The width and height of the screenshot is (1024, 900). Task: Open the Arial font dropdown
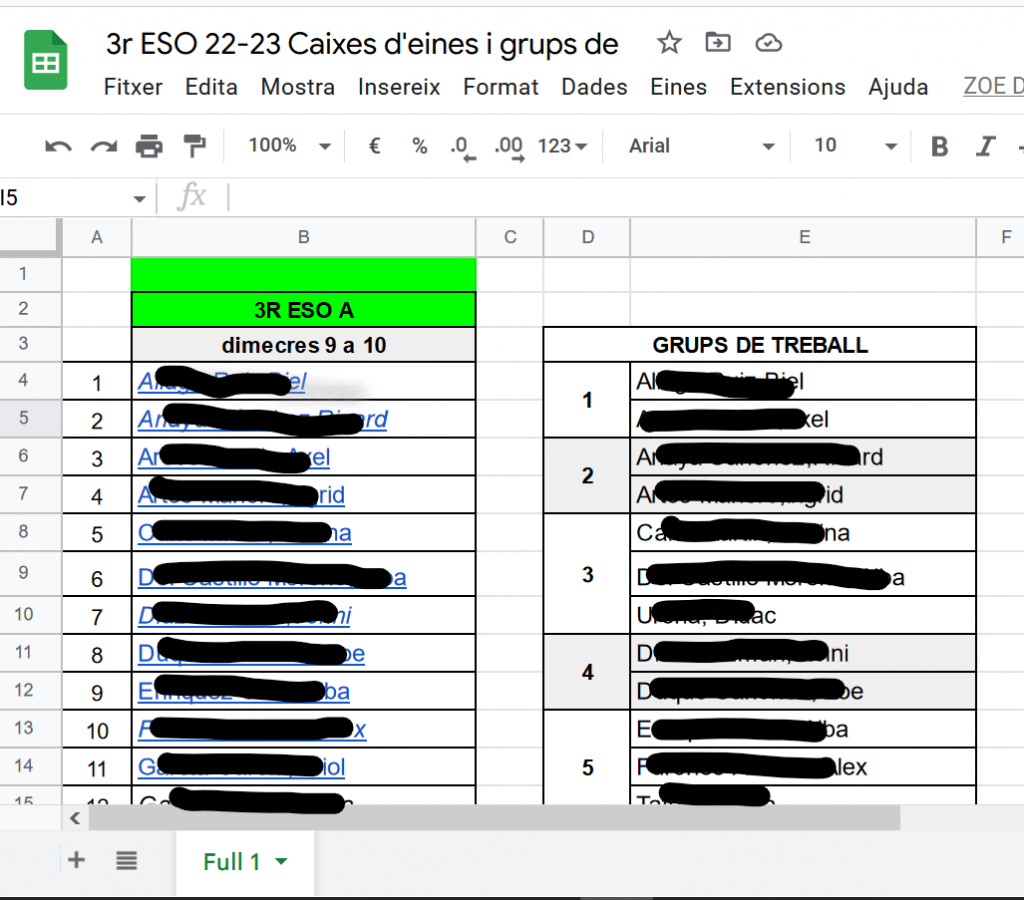(700, 147)
